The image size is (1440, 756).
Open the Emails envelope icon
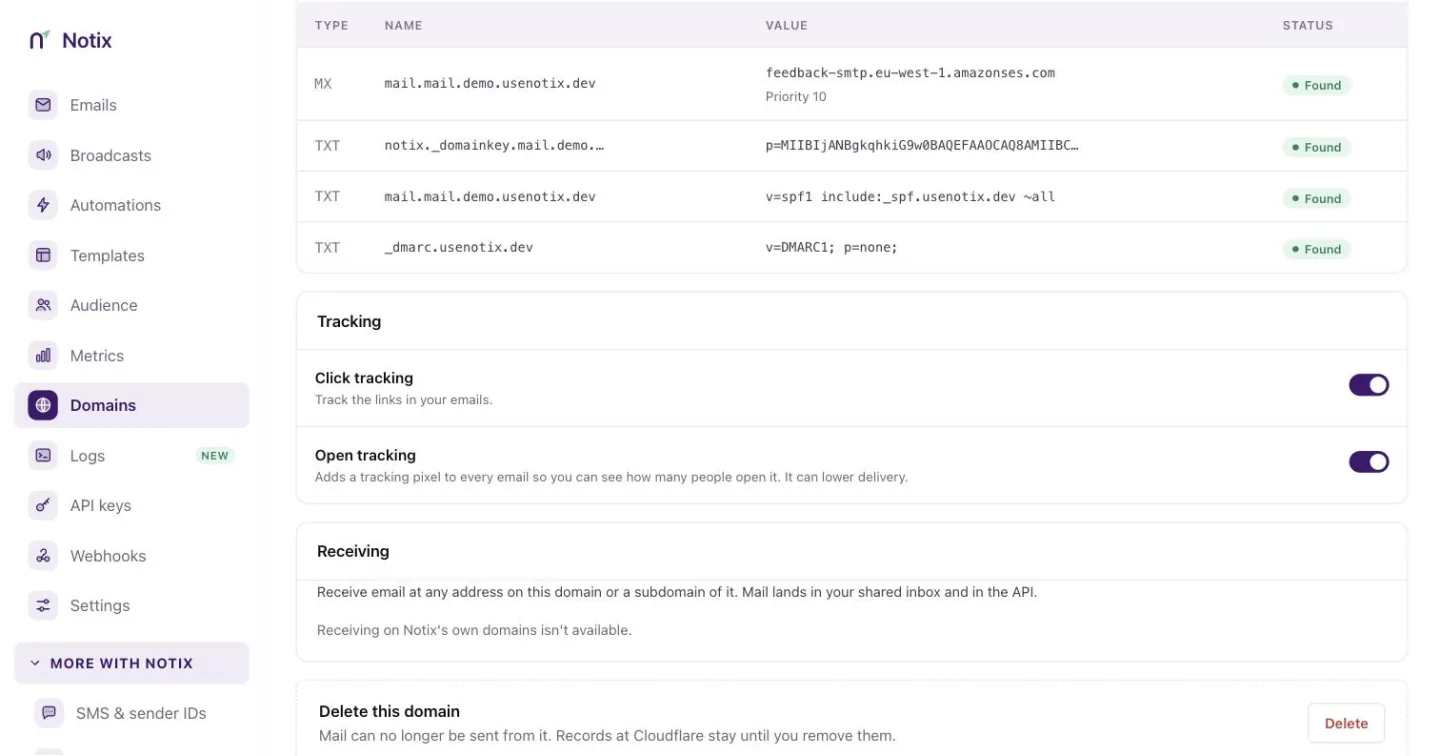point(43,105)
